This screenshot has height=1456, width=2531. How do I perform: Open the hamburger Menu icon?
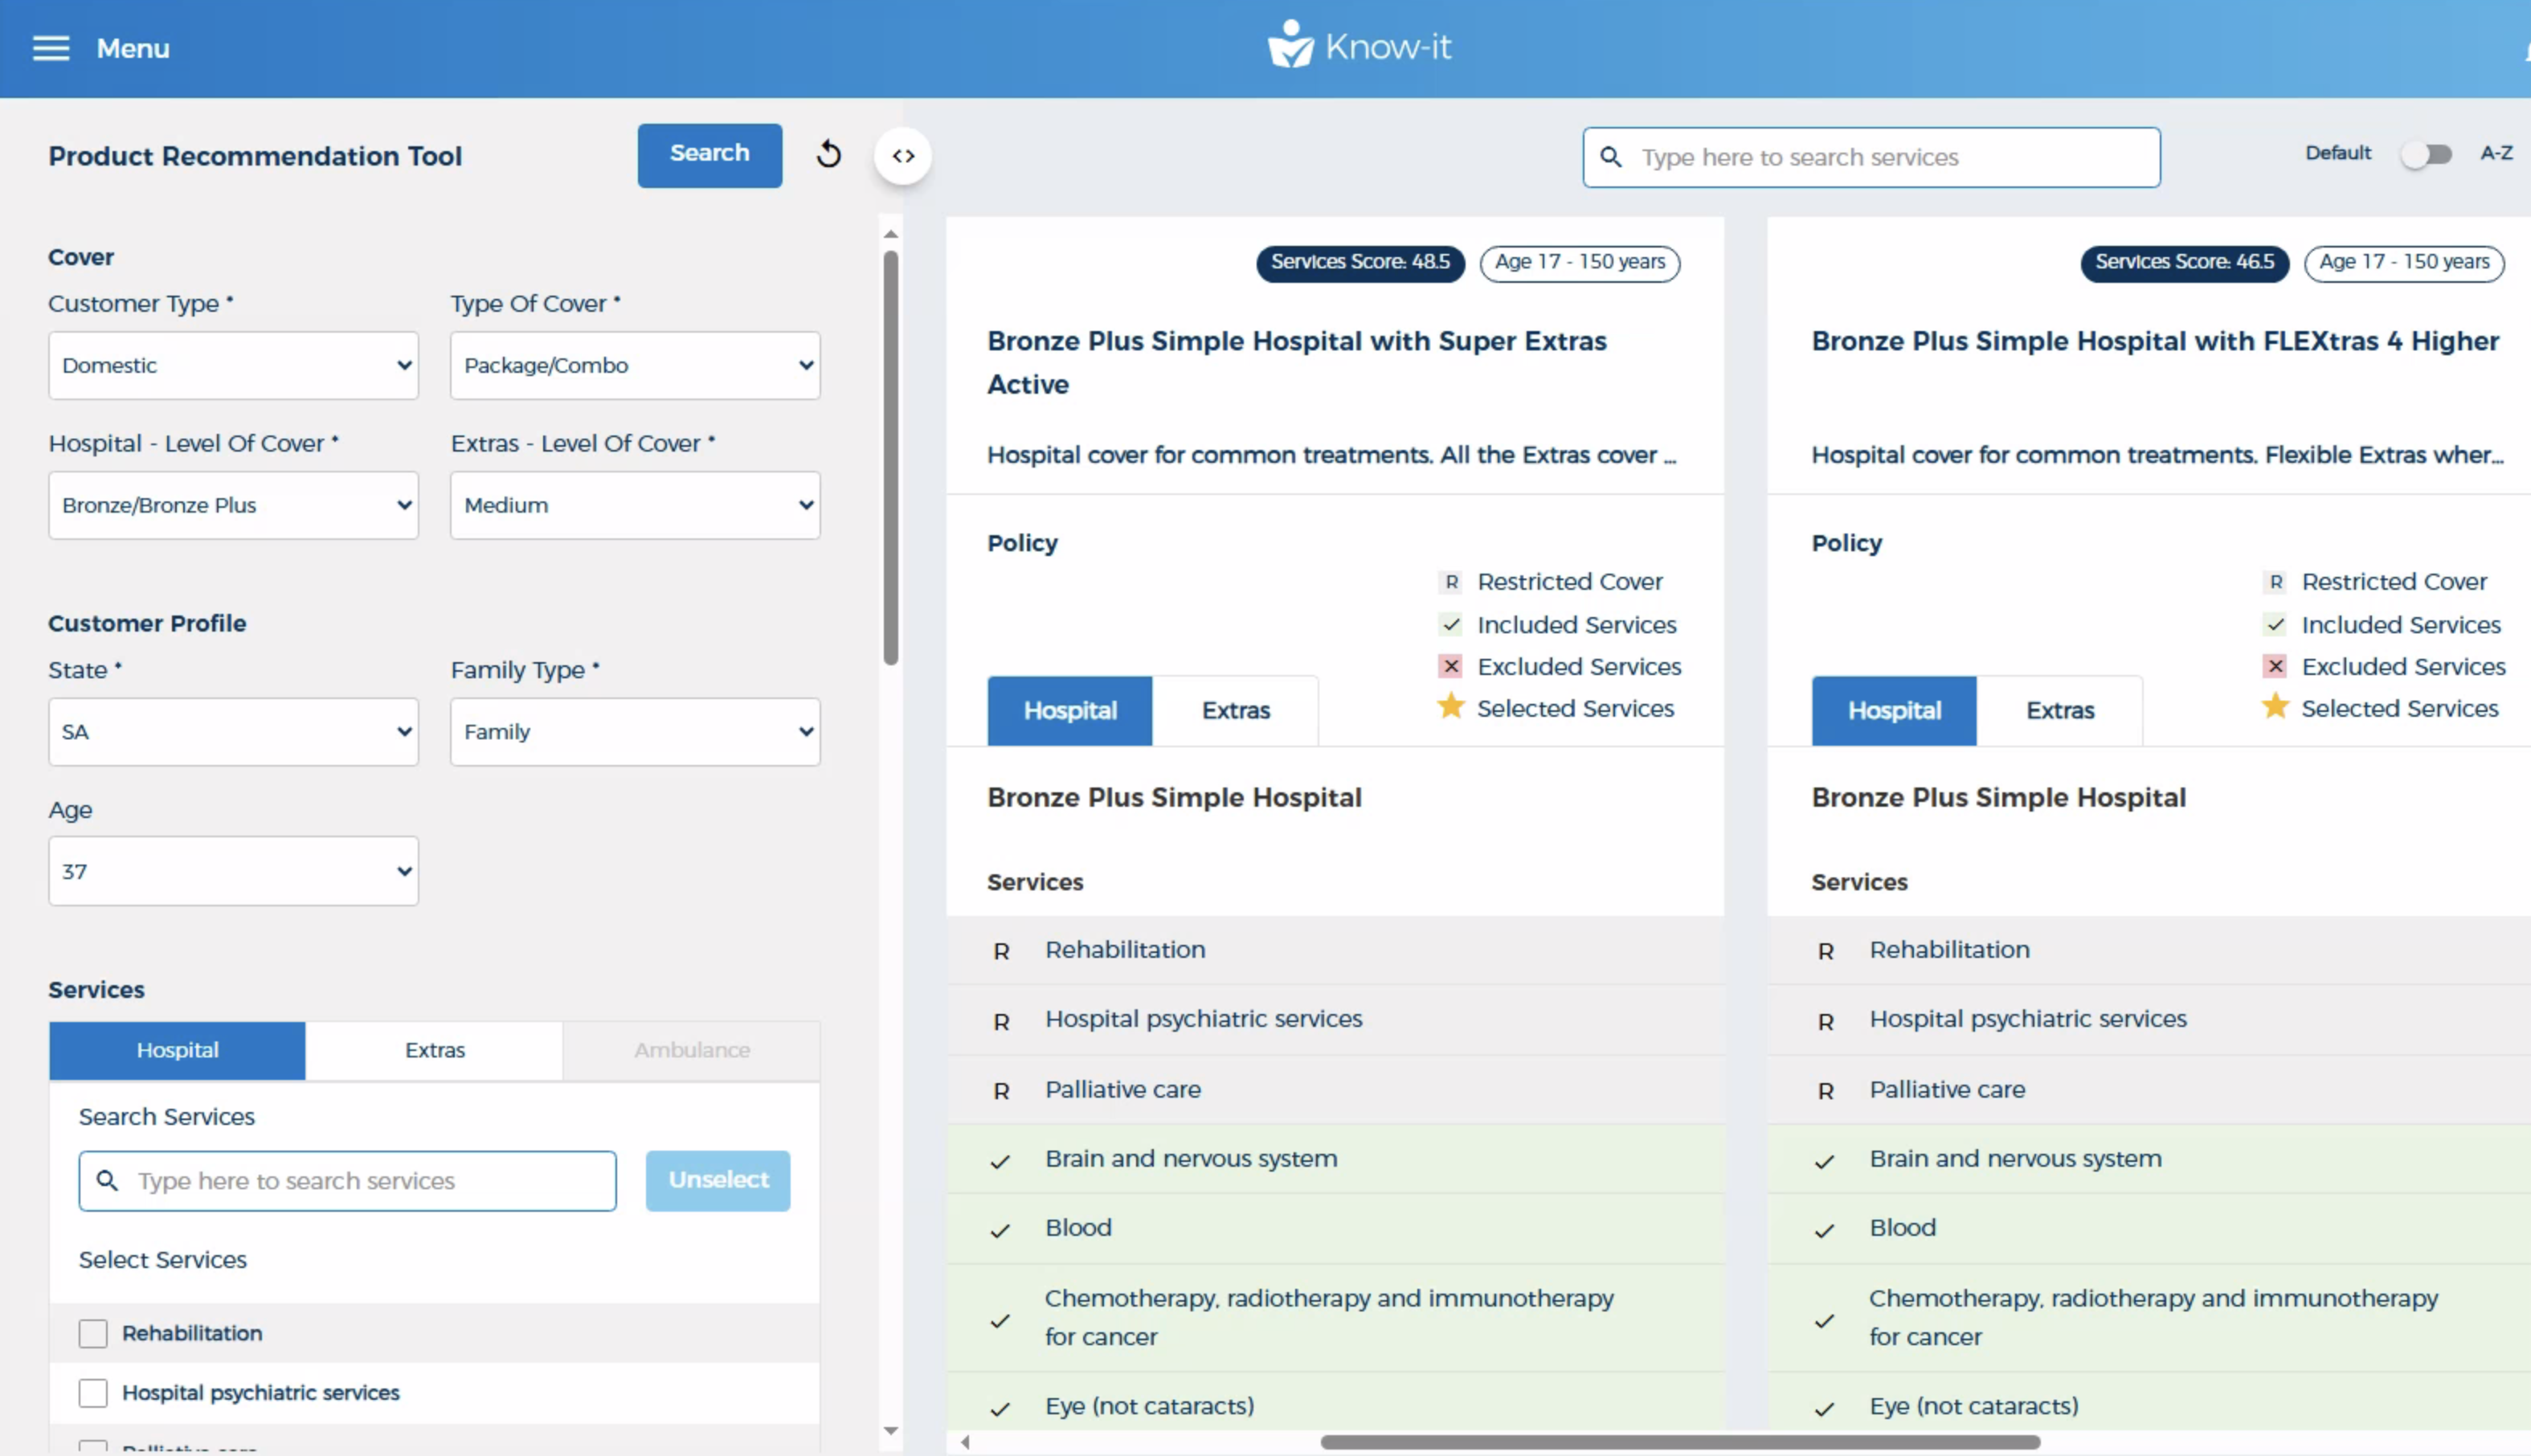click(51, 48)
